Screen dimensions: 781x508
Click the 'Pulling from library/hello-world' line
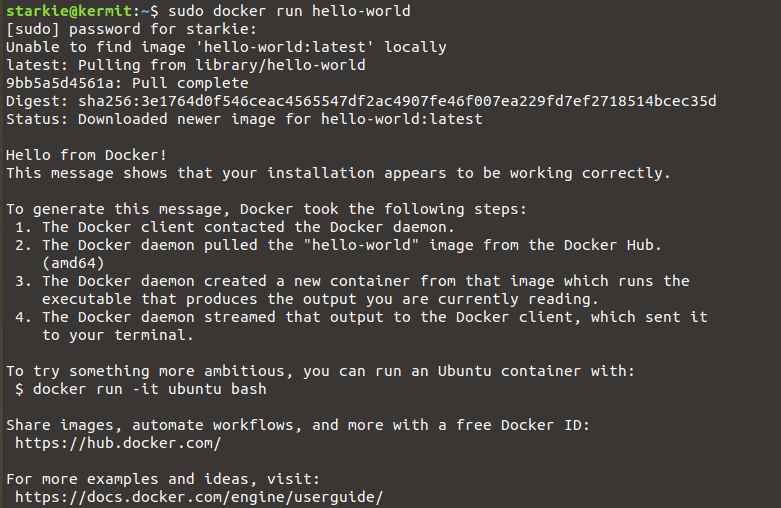[185, 65]
